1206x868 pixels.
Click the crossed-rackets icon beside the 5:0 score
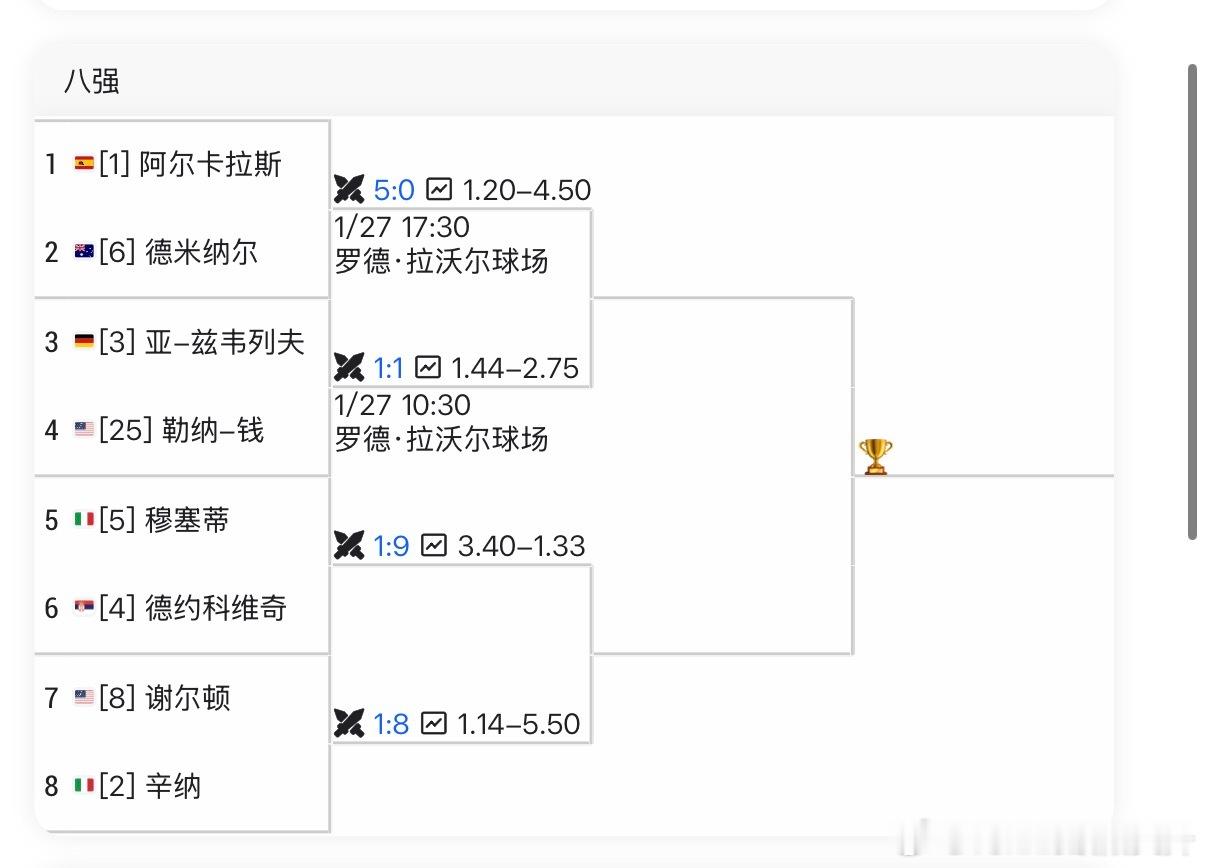tap(349, 189)
